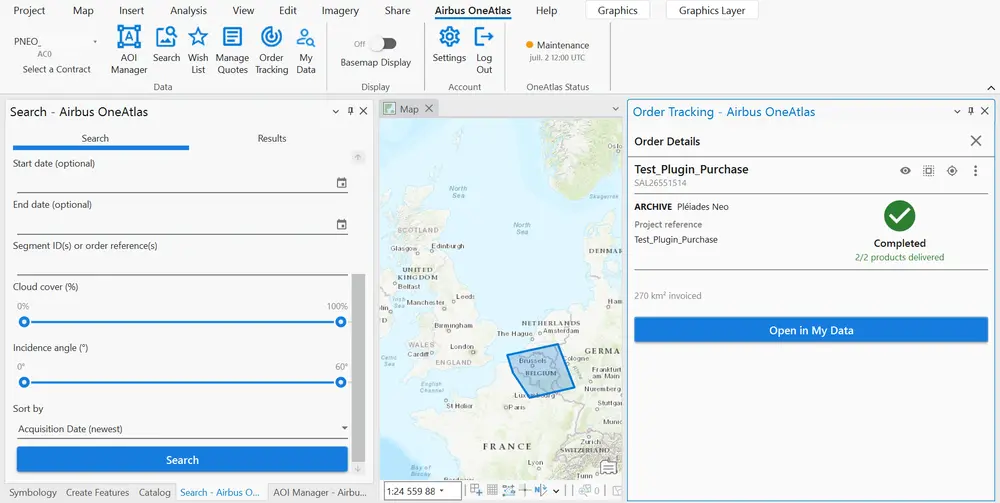
Task: Click the map snapping icon in status bar
Action: point(476,490)
